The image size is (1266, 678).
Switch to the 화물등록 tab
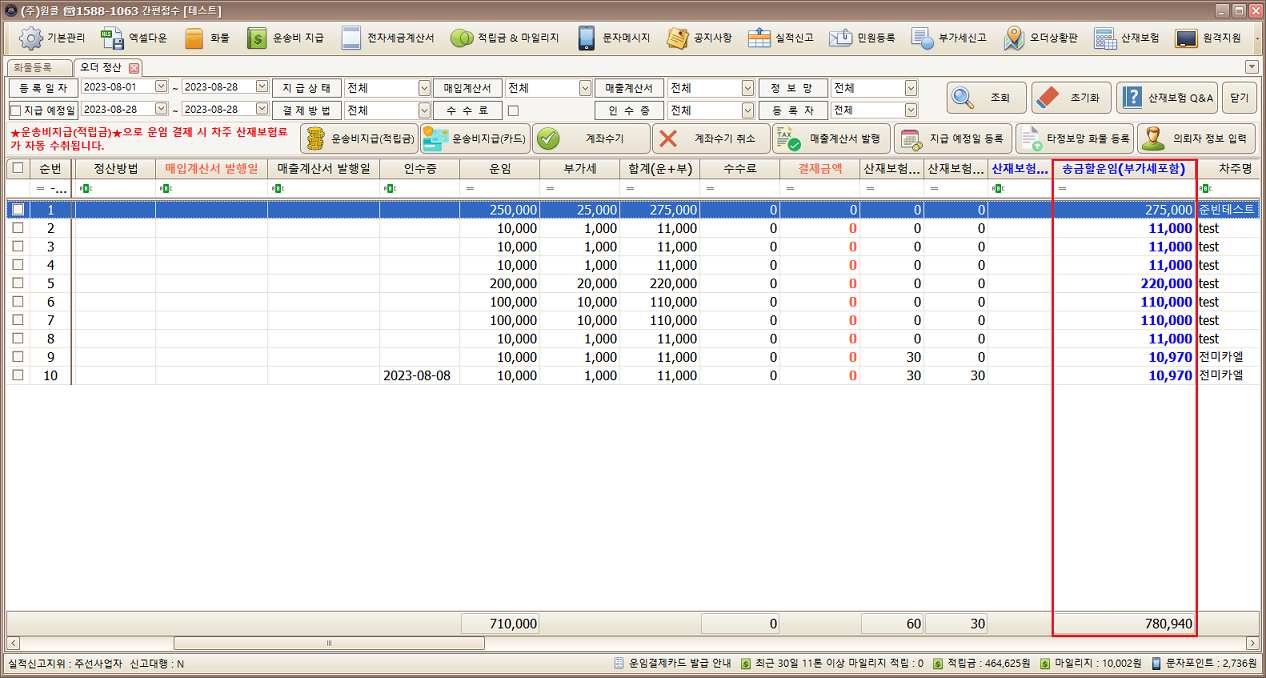(x=36, y=67)
